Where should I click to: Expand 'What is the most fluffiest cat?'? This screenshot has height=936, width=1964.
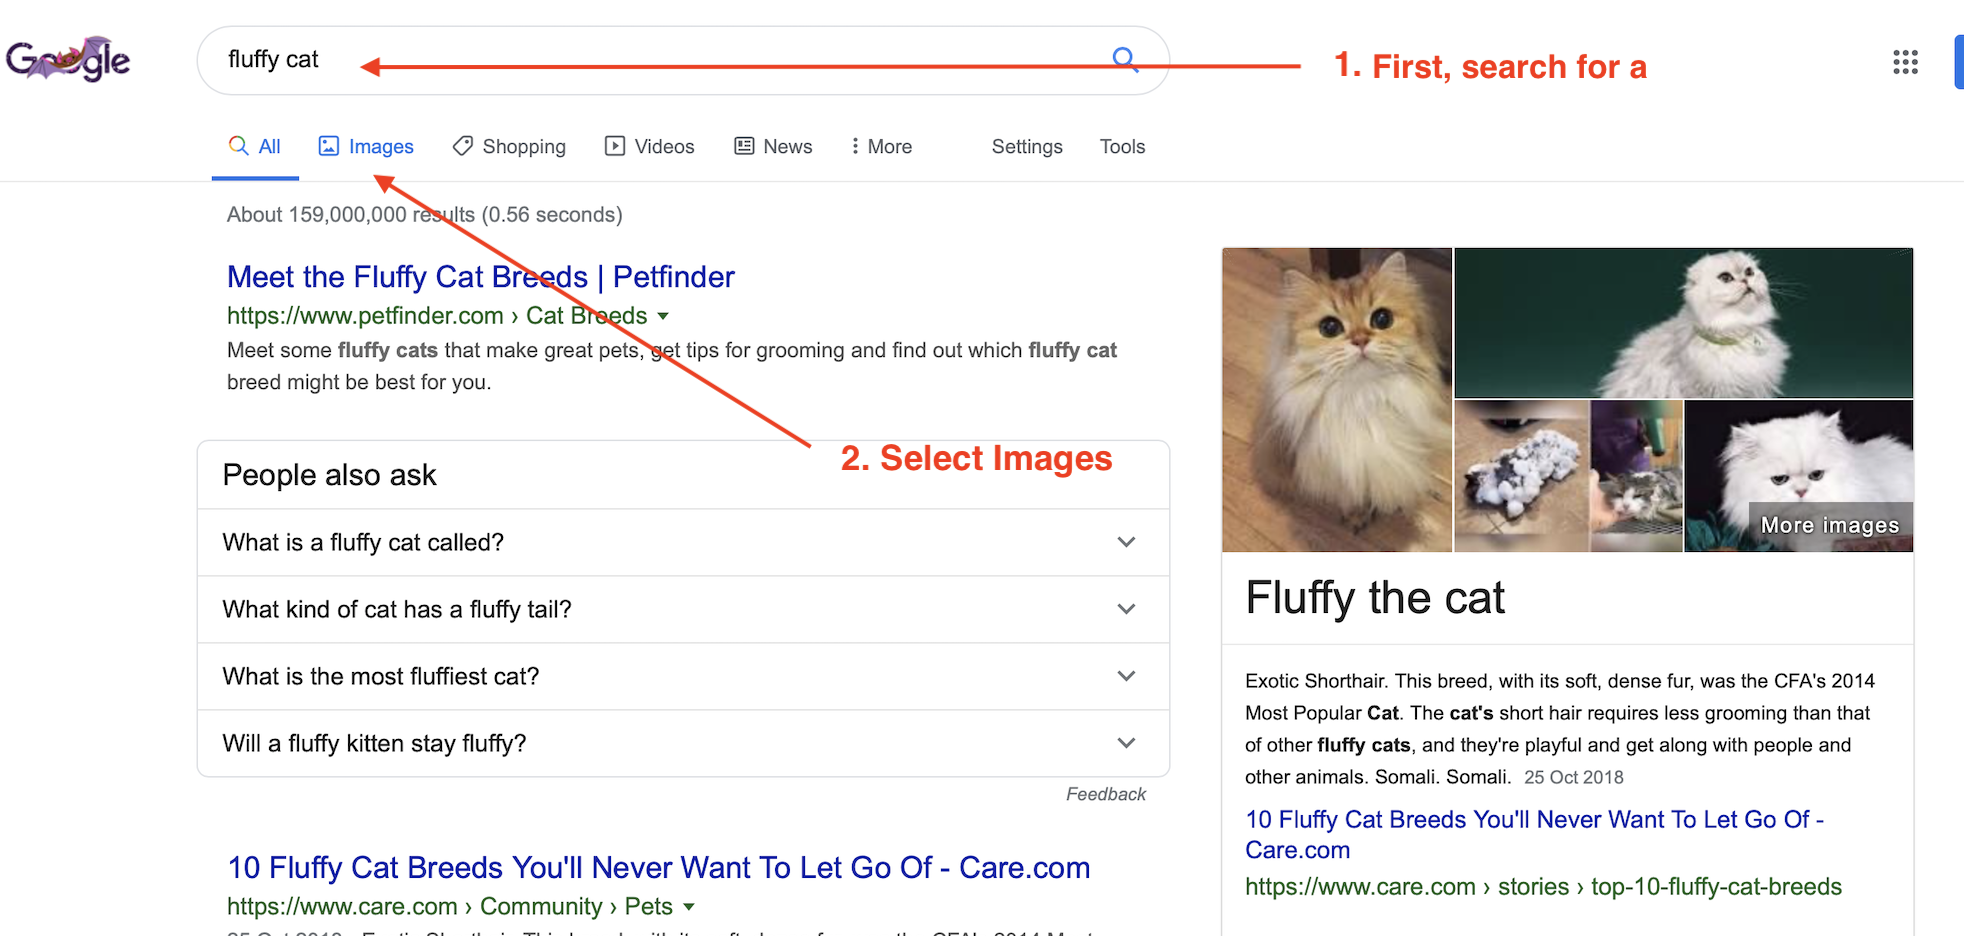click(x=683, y=676)
